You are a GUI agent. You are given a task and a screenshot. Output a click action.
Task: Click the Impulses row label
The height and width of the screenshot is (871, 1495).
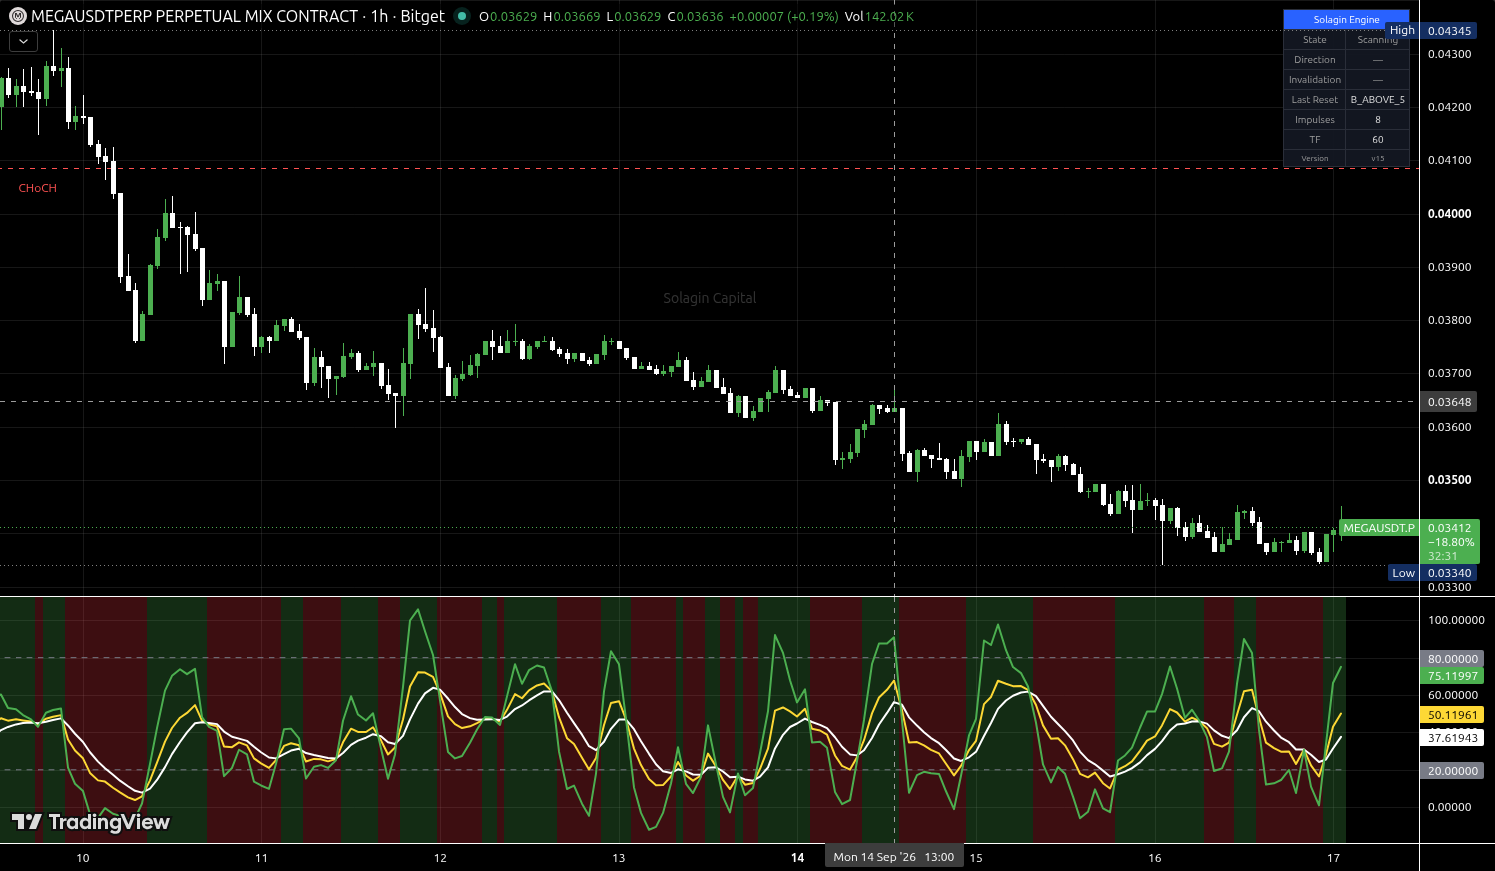coord(1315,120)
